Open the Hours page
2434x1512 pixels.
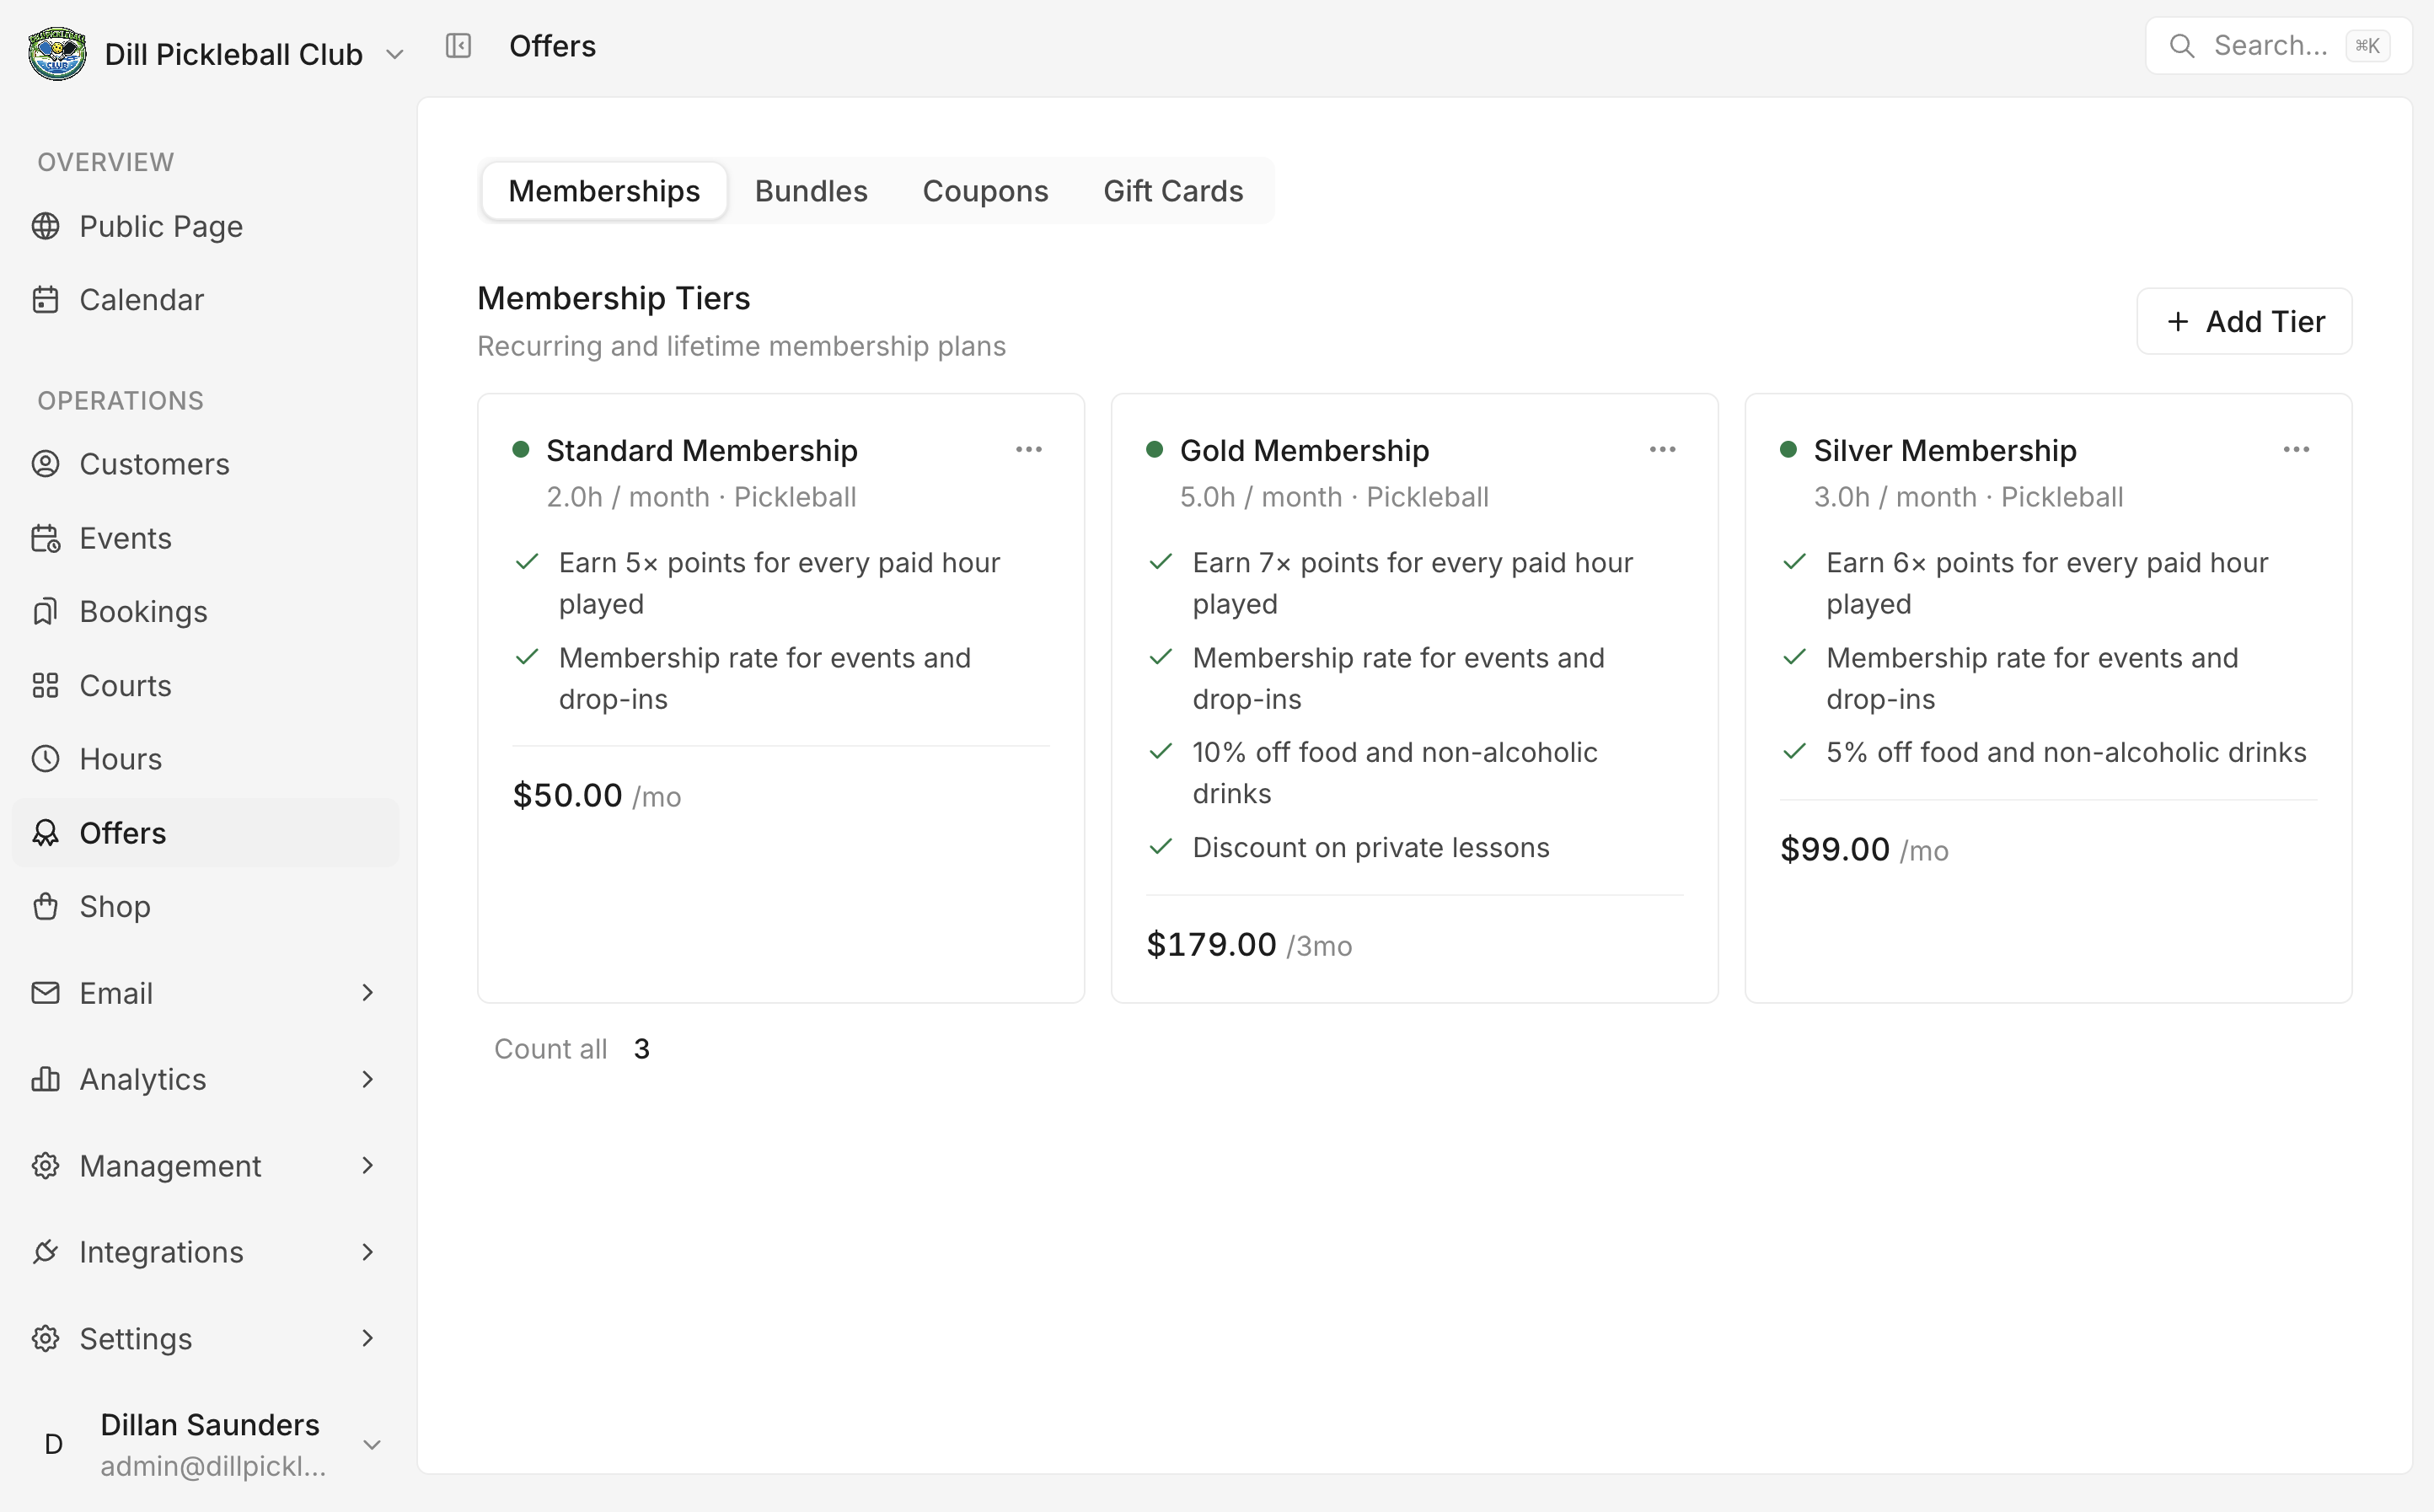pos(205,759)
